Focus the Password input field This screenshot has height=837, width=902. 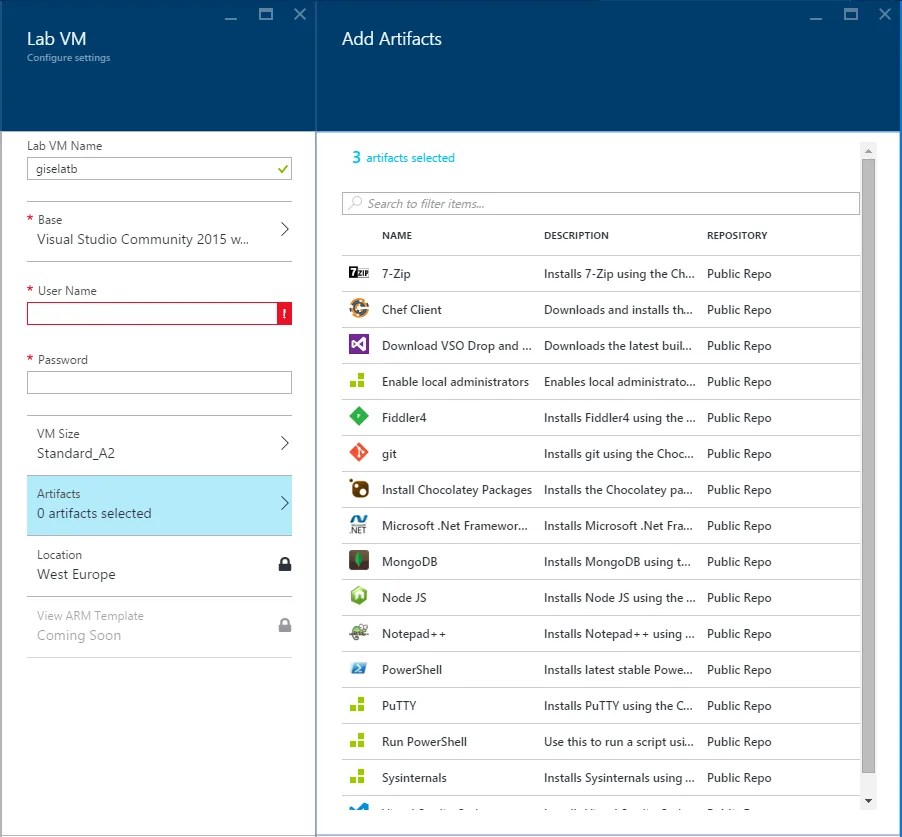tap(159, 383)
